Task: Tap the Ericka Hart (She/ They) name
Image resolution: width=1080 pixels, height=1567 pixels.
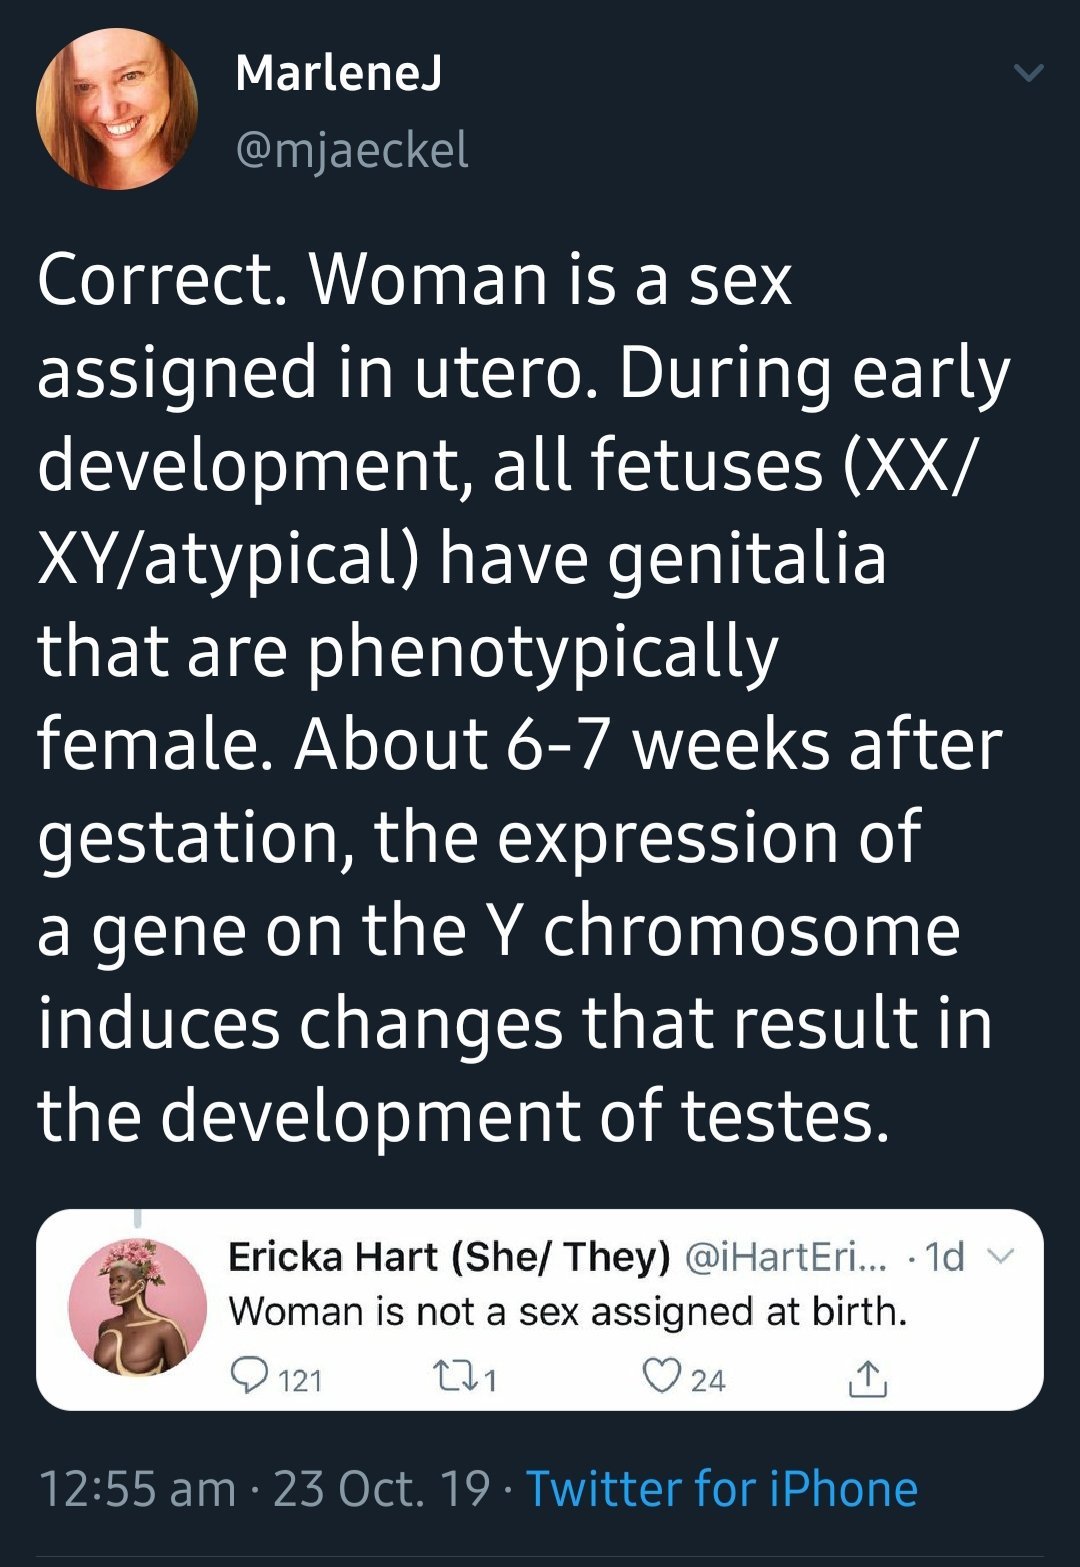Action: point(449,1257)
